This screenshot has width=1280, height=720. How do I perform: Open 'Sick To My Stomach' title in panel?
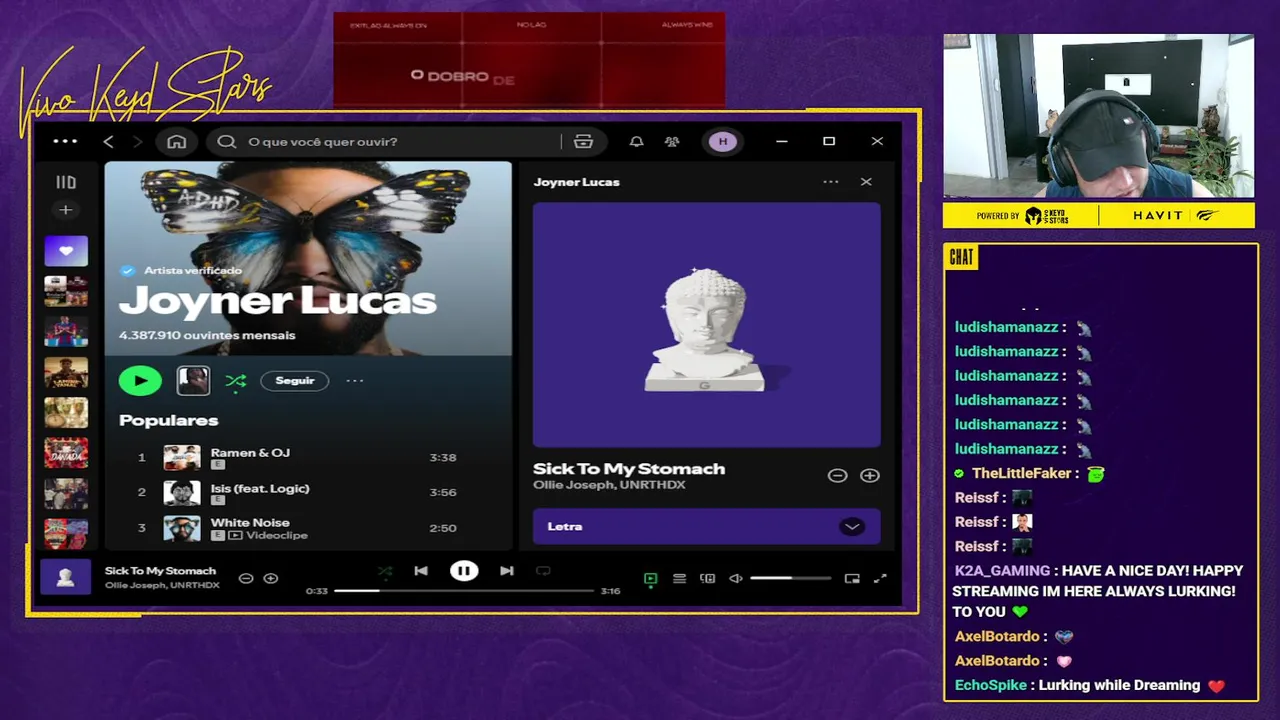[x=629, y=468]
